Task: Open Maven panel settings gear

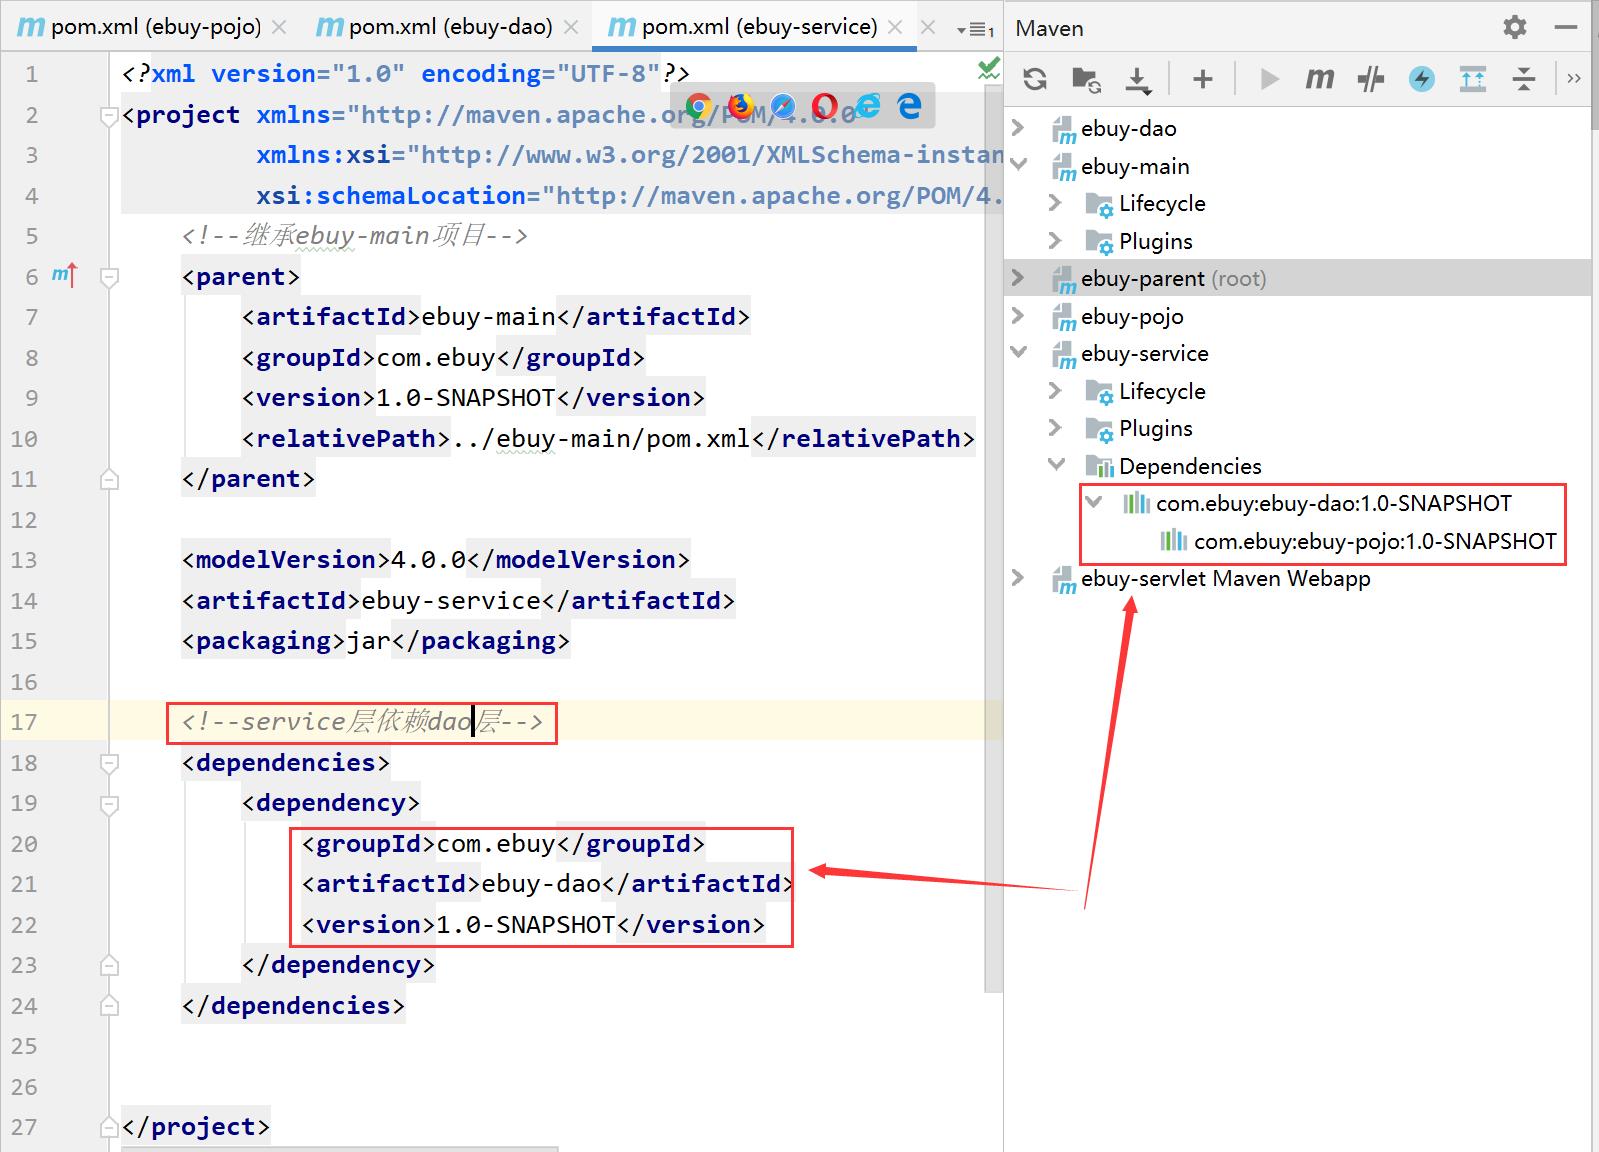Action: point(1515,27)
